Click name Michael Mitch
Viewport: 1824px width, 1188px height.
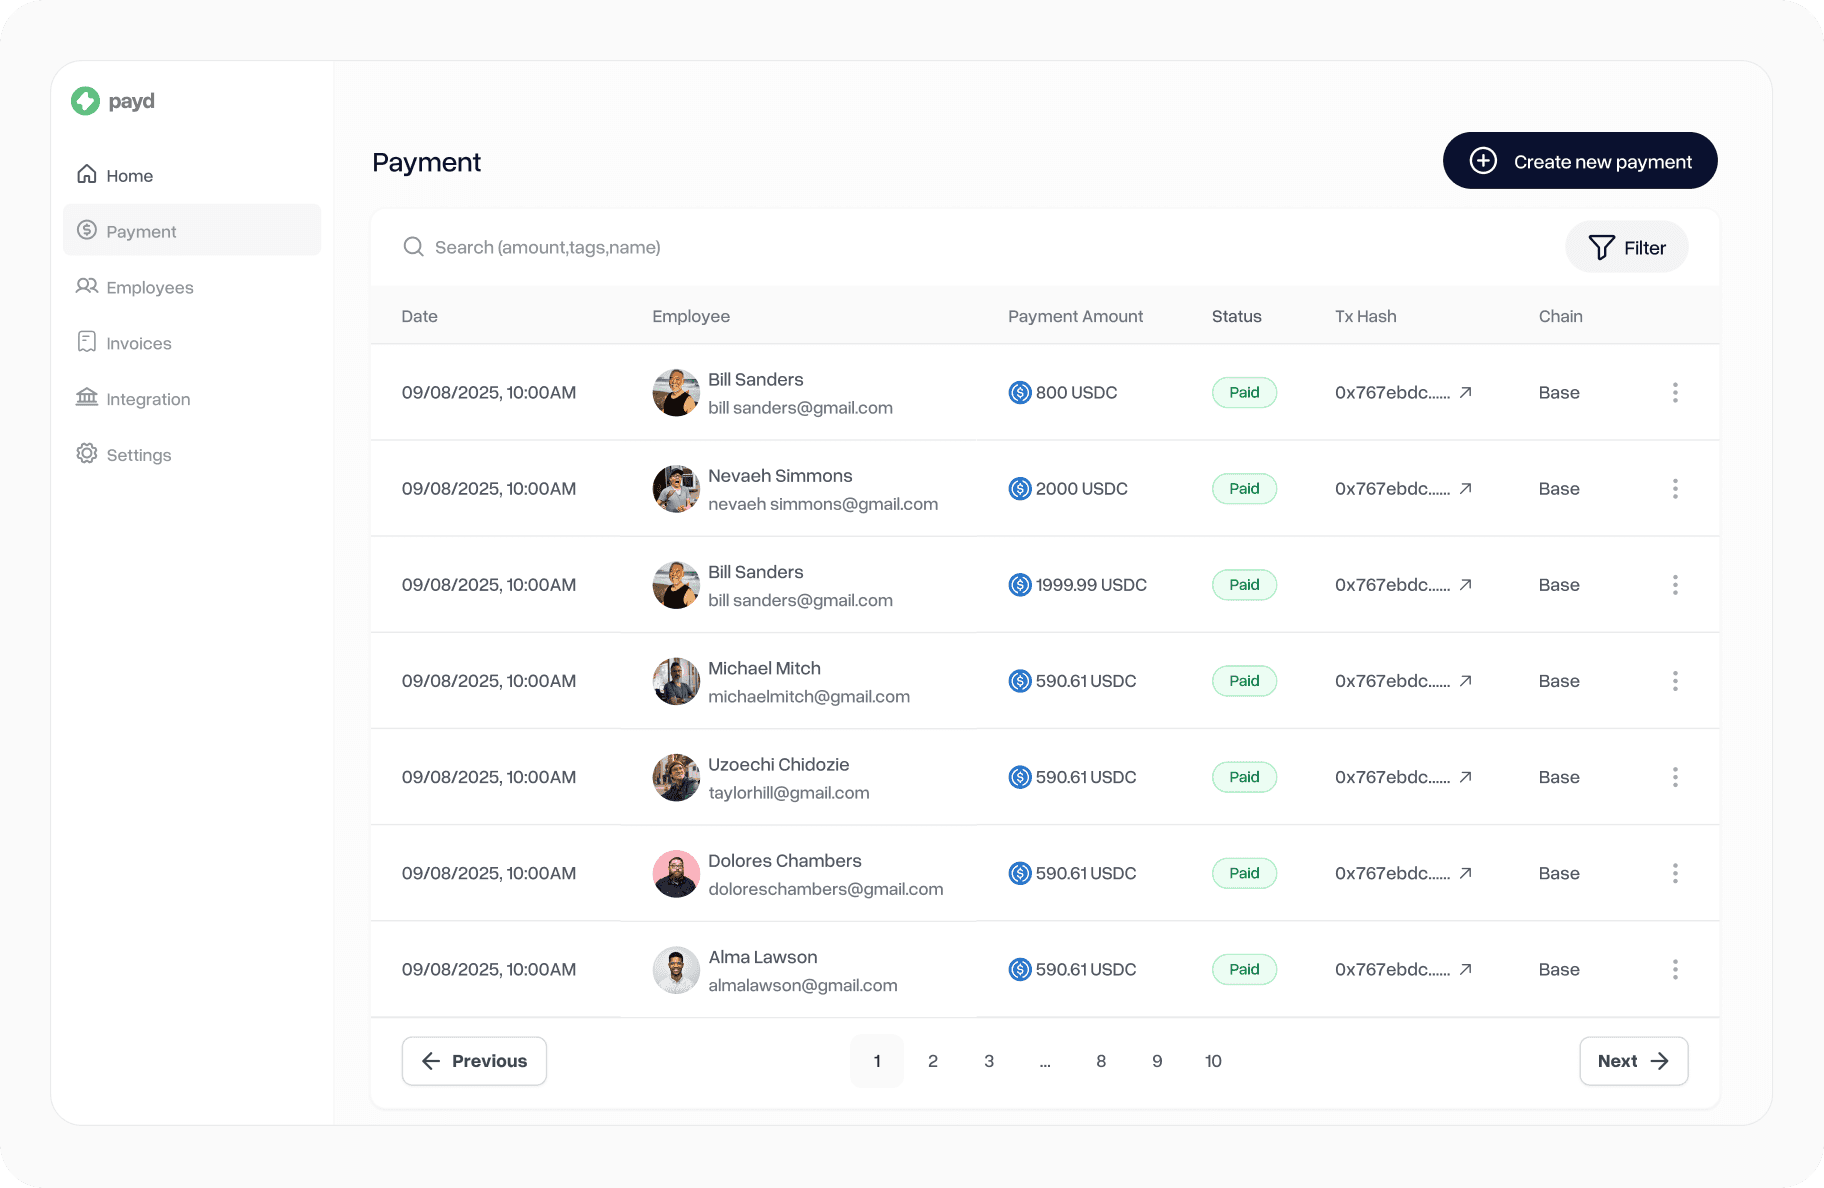764,668
